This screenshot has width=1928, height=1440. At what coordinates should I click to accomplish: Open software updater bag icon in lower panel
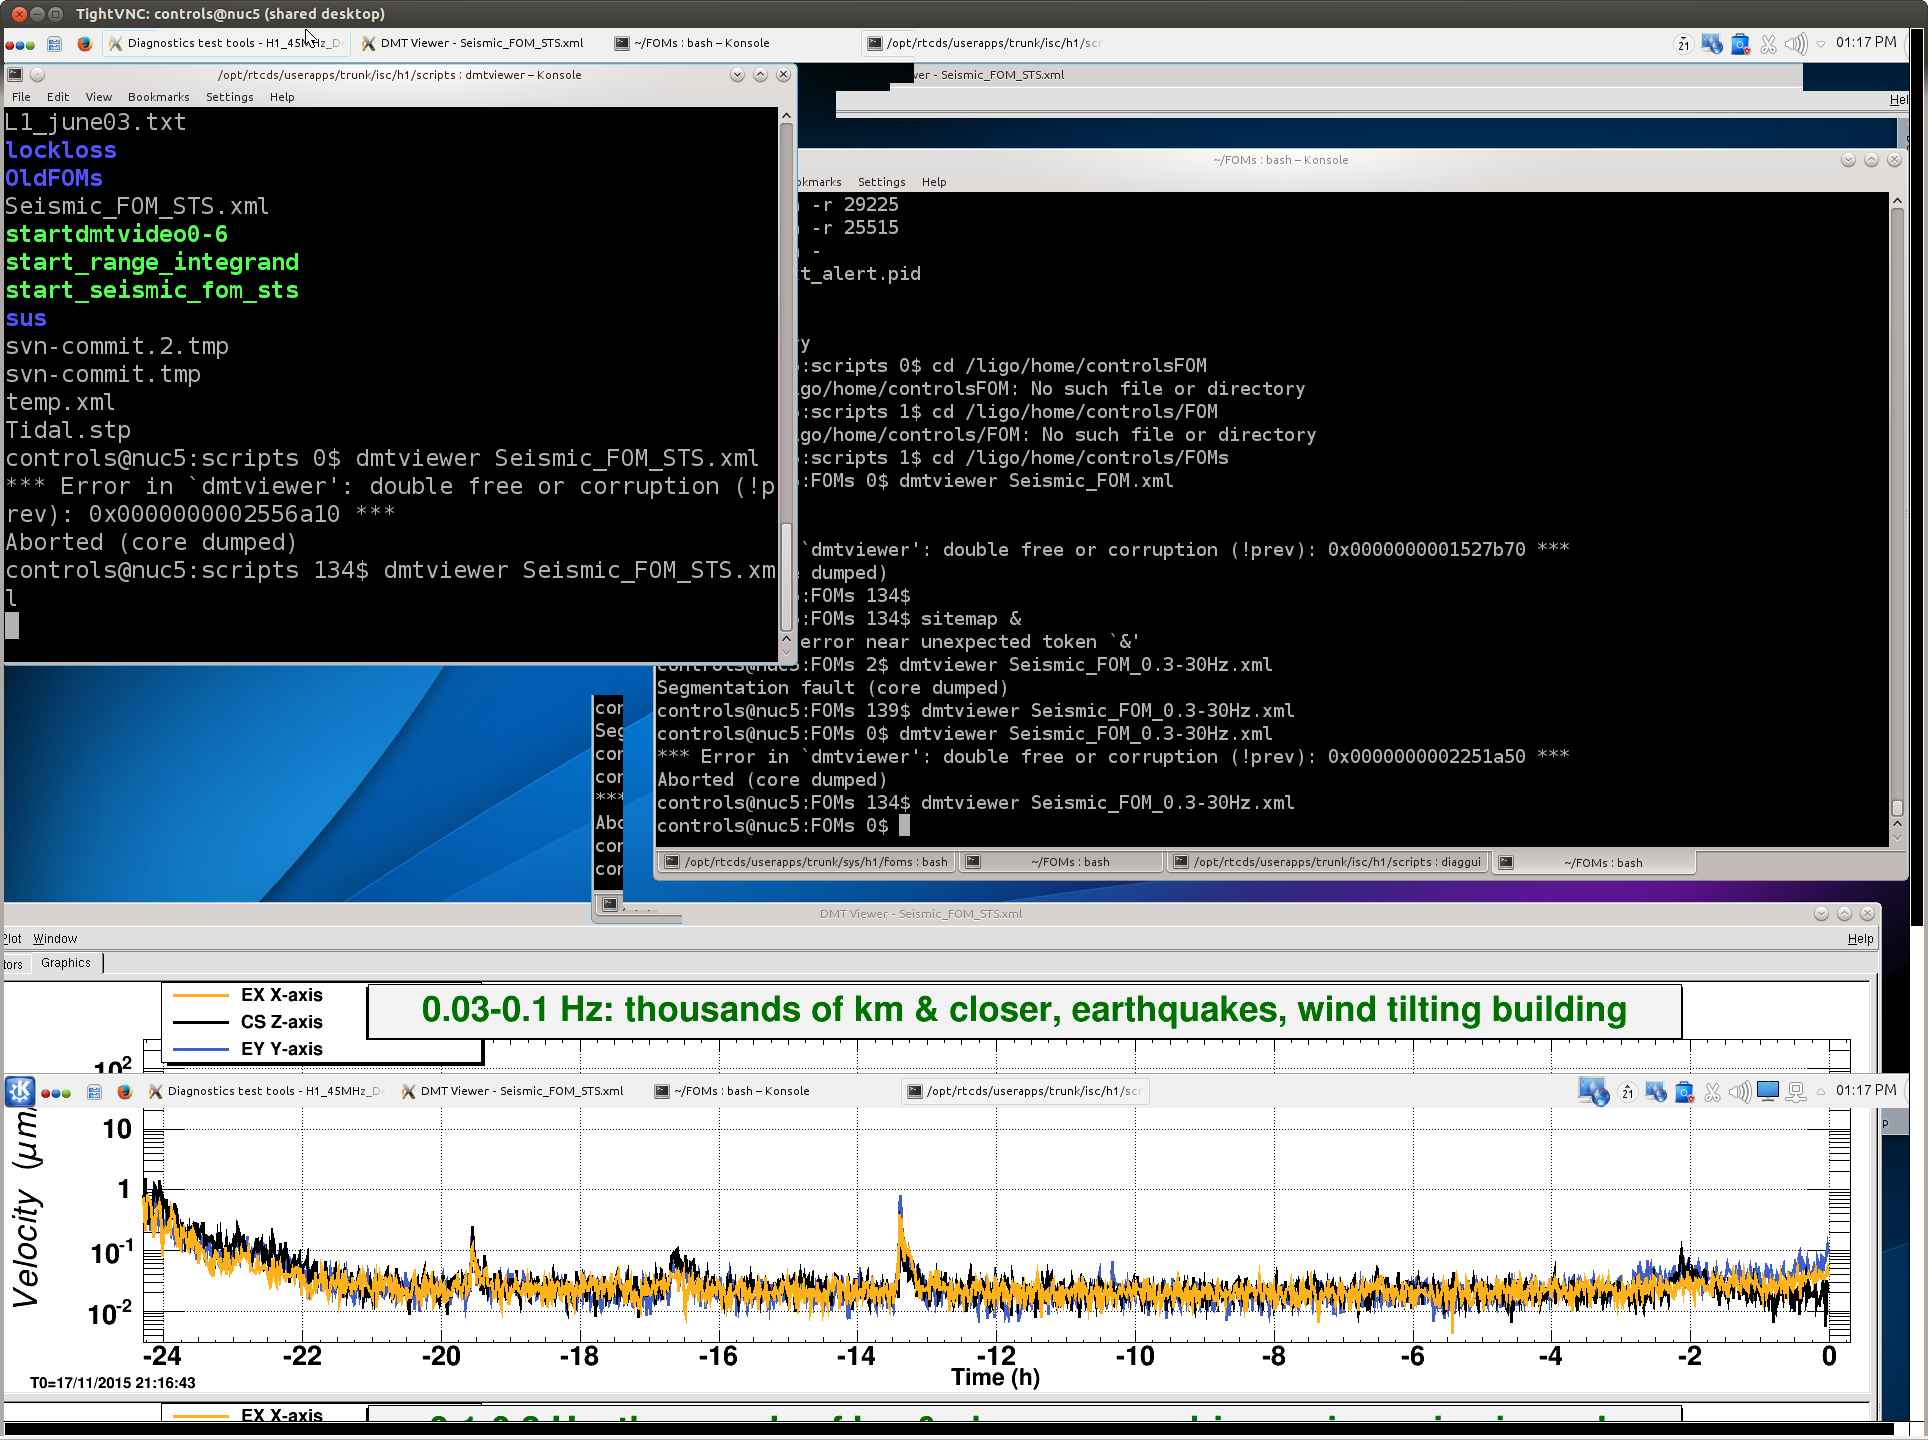(1685, 1091)
